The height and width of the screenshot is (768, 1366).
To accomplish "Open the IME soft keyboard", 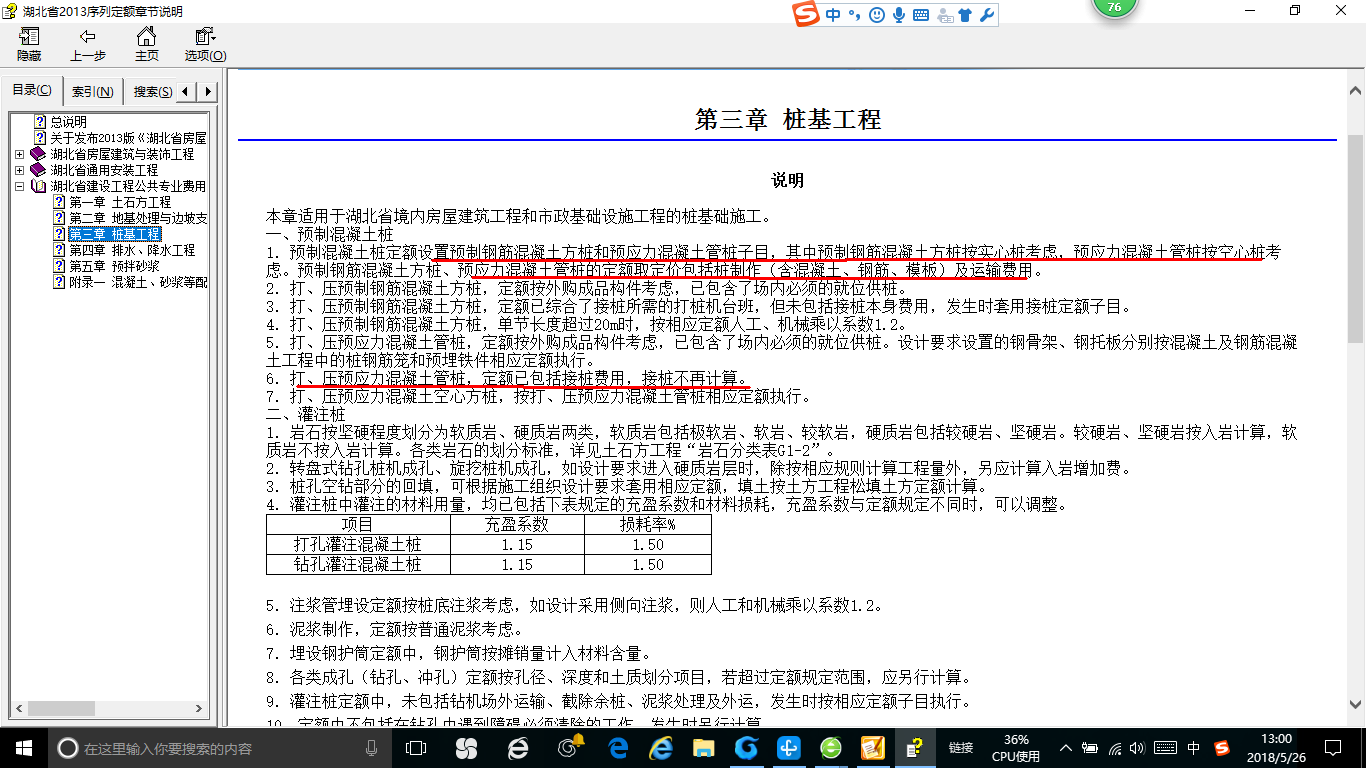I will click(921, 15).
